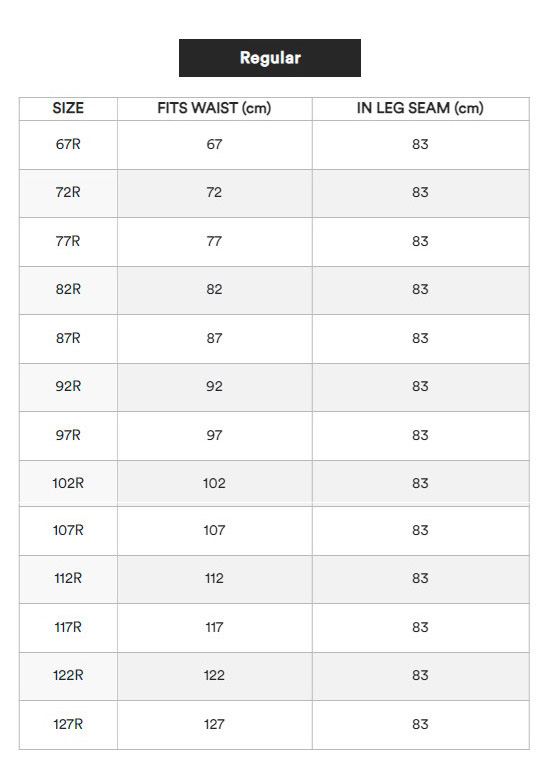Click the 87R size cell
550x773 pixels.
tap(68, 339)
